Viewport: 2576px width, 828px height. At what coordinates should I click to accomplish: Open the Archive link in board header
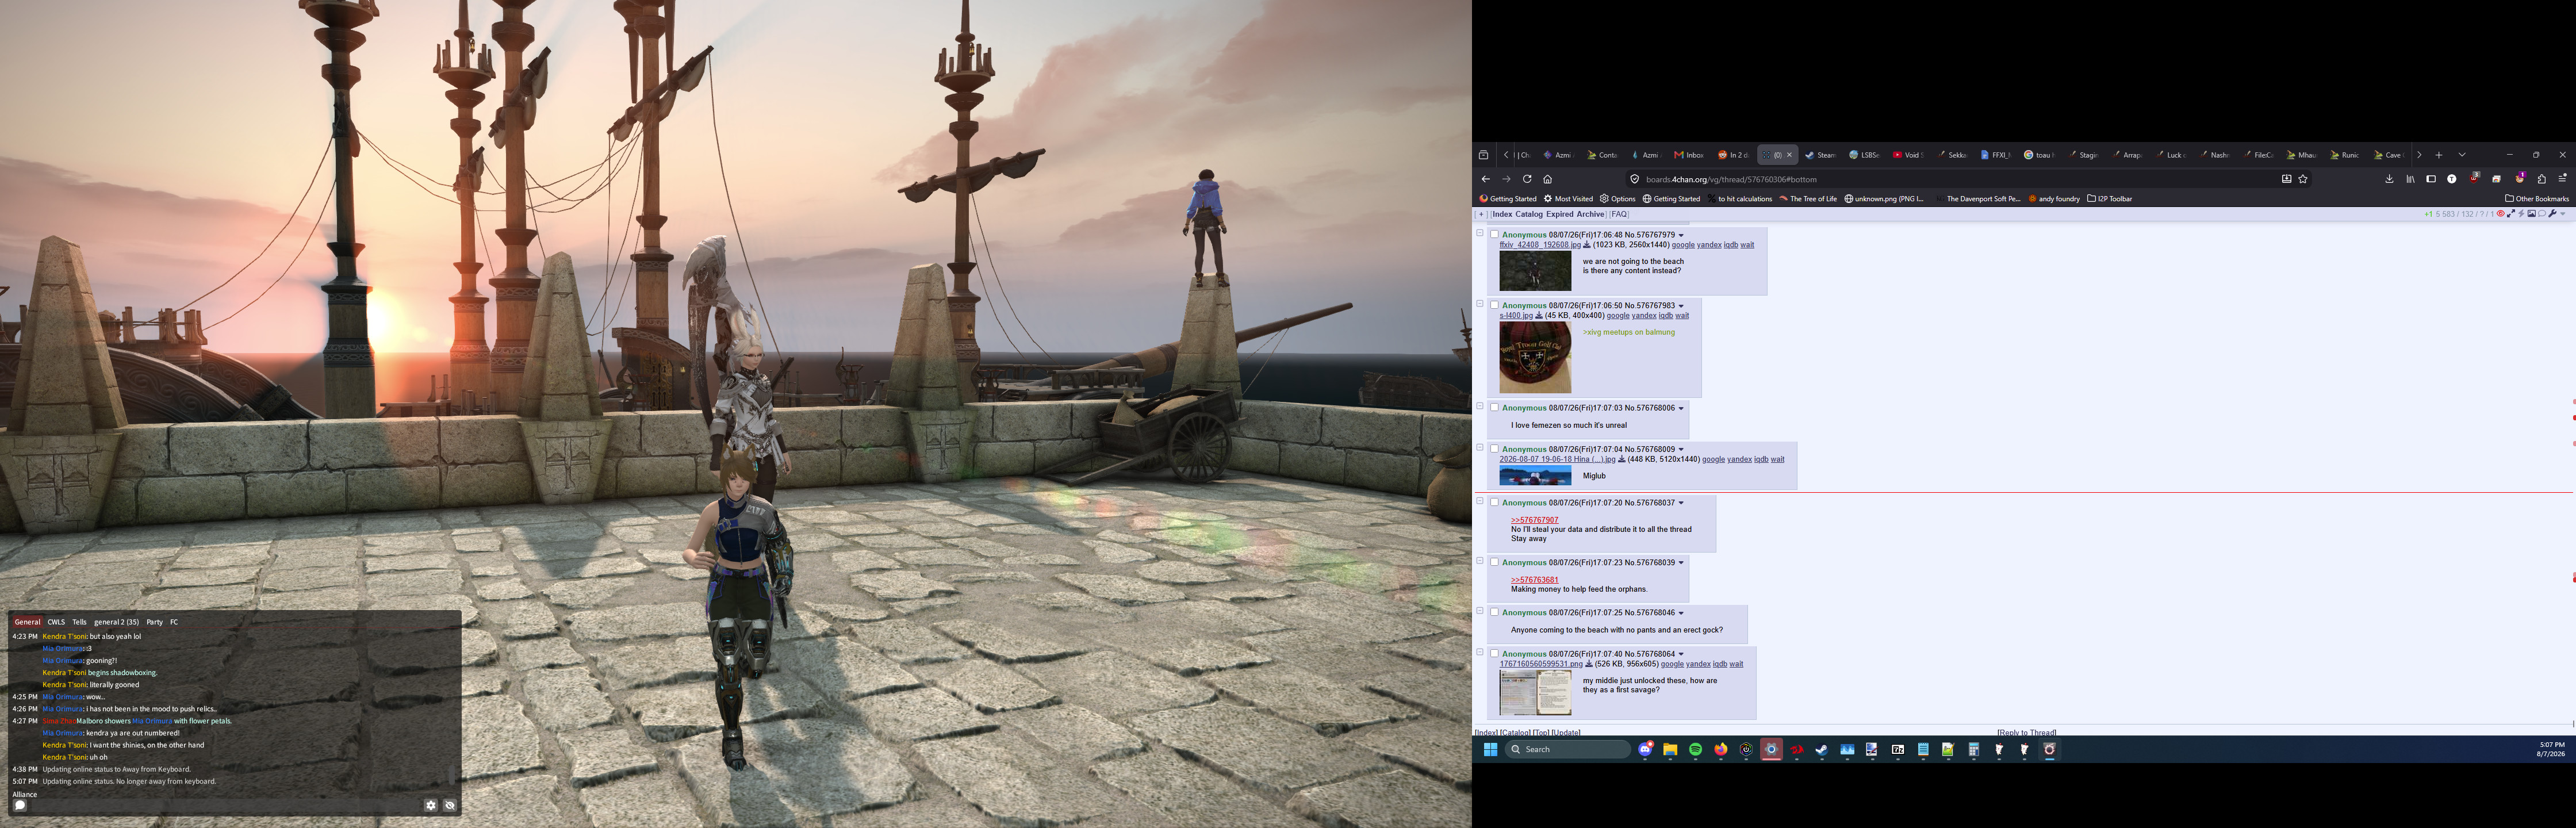pyautogui.click(x=1590, y=214)
